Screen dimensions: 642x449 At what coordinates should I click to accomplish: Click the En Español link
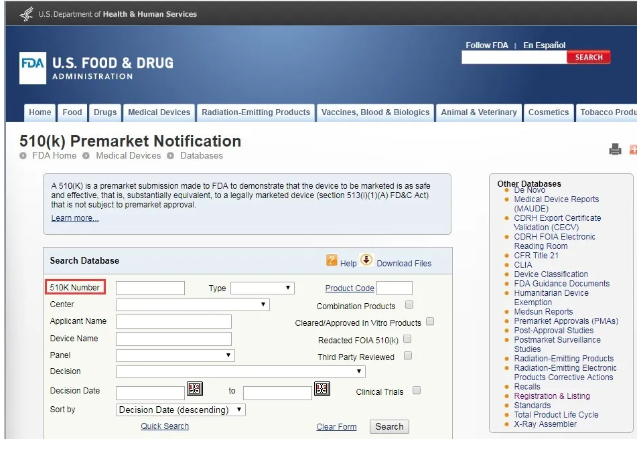(x=544, y=45)
